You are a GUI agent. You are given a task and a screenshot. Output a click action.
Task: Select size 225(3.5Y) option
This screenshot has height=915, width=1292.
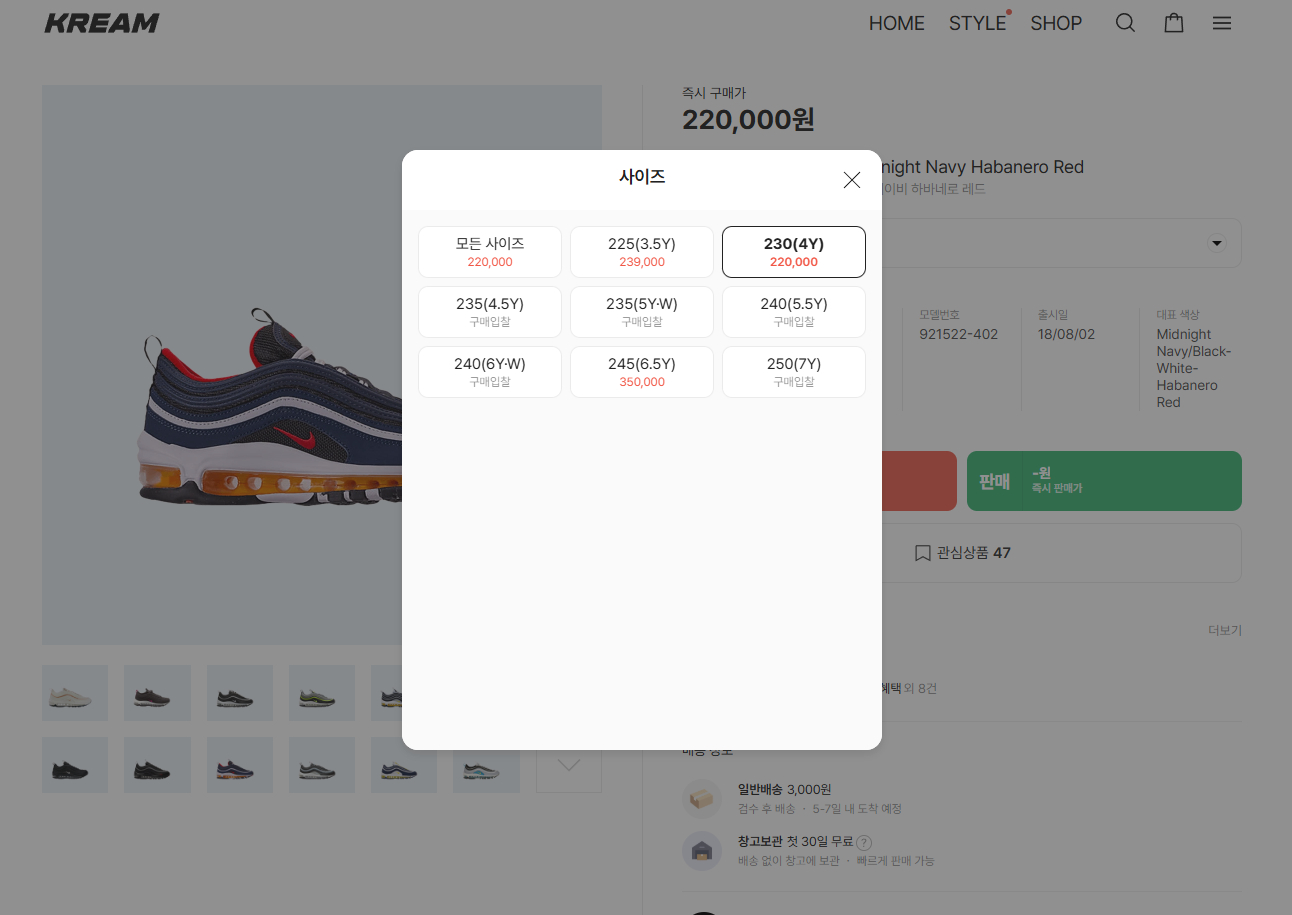click(x=641, y=252)
